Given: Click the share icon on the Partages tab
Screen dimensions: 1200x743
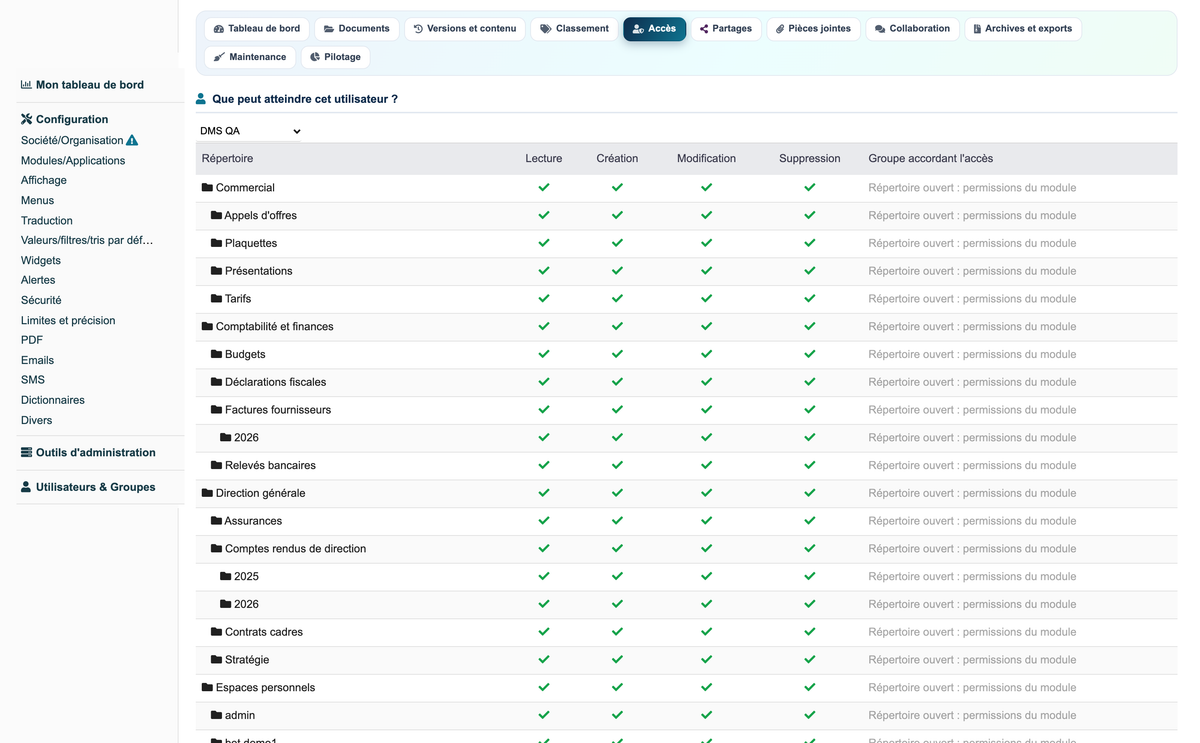Looking at the screenshot, I should click(704, 29).
